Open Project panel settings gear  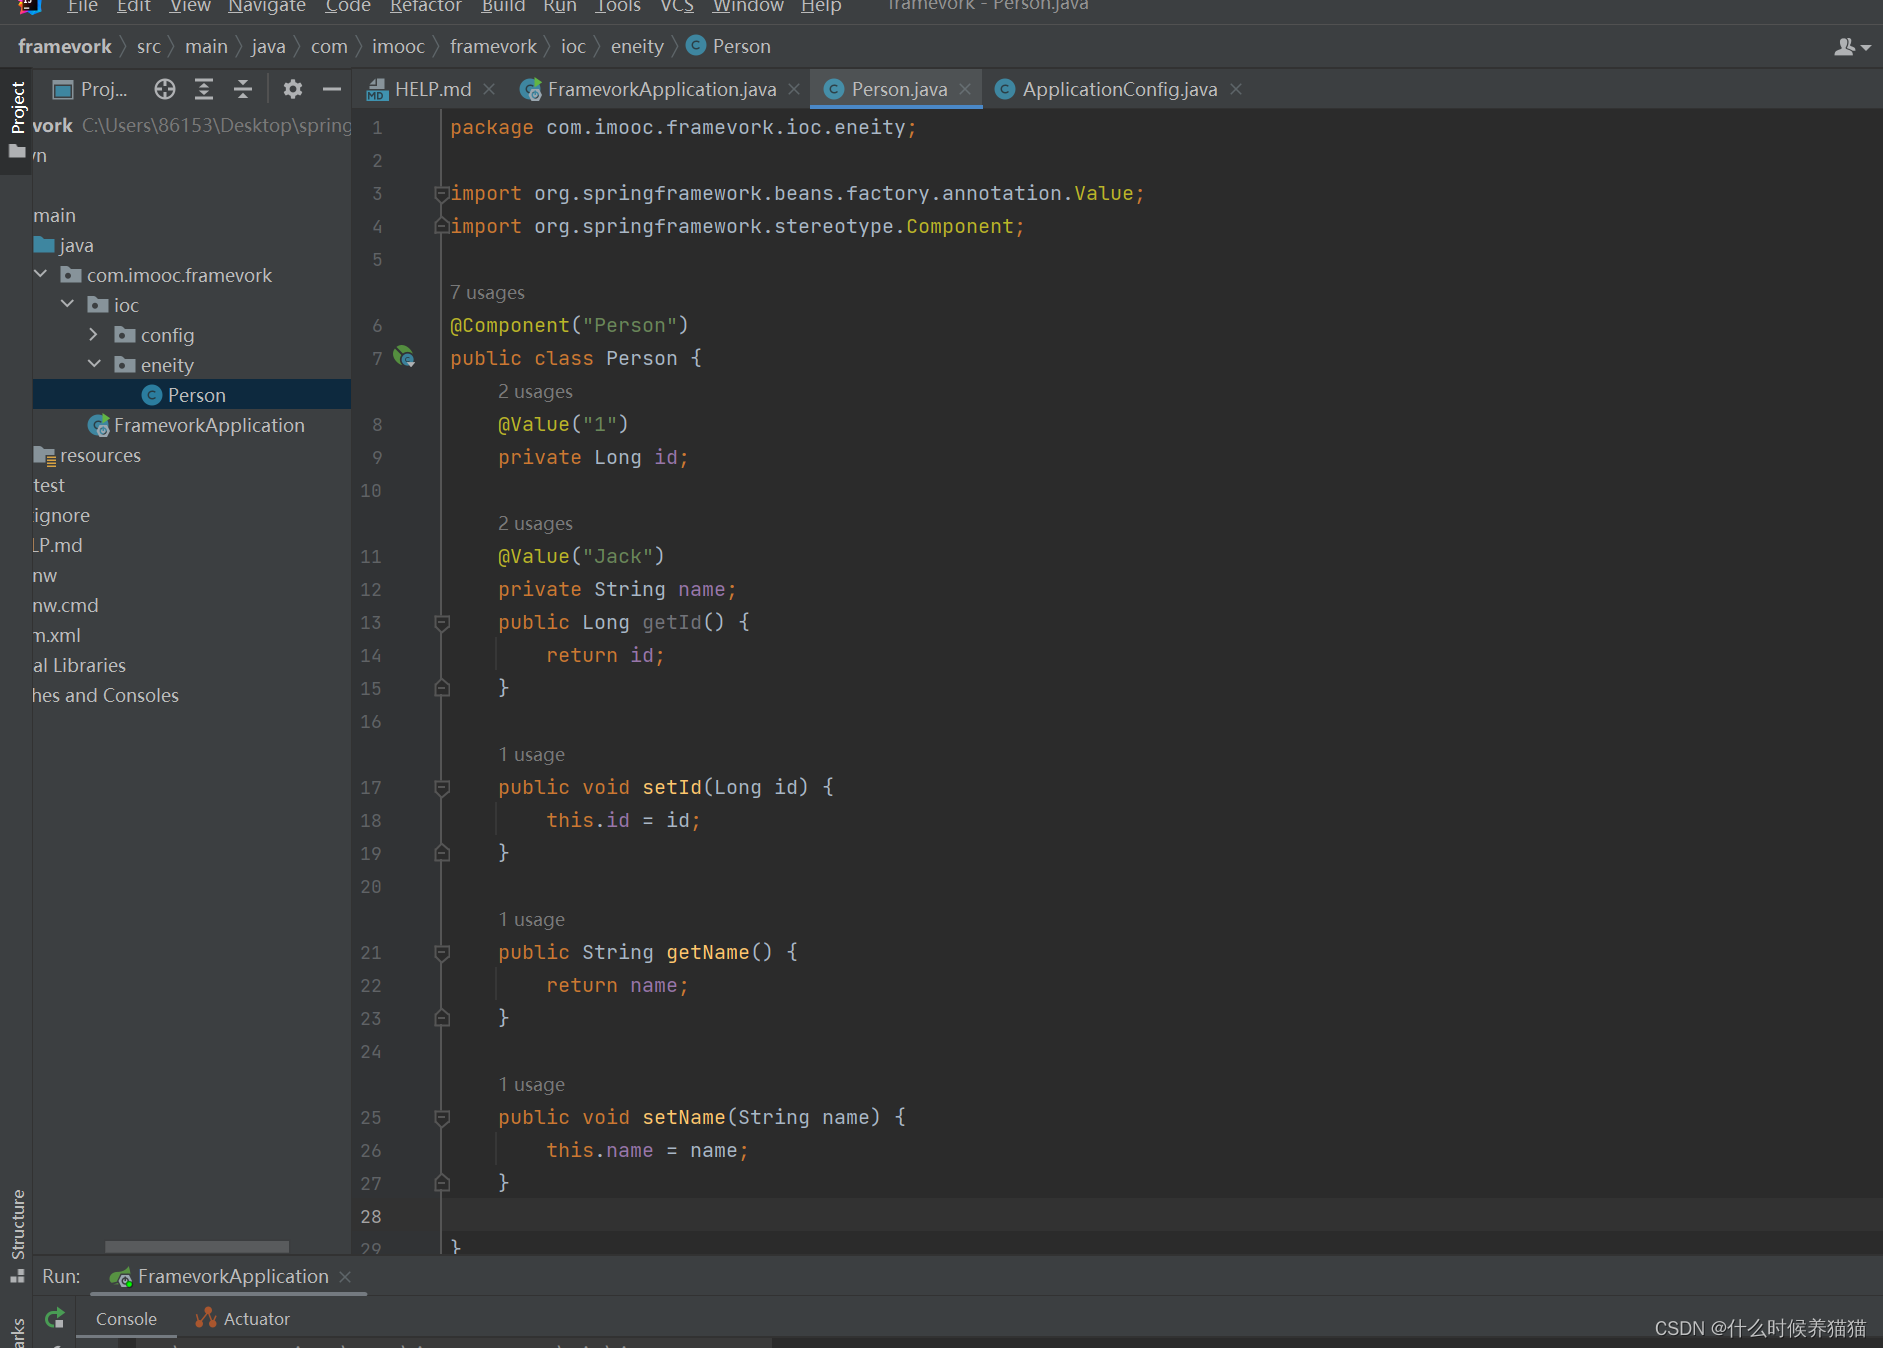tap(292, 90)
